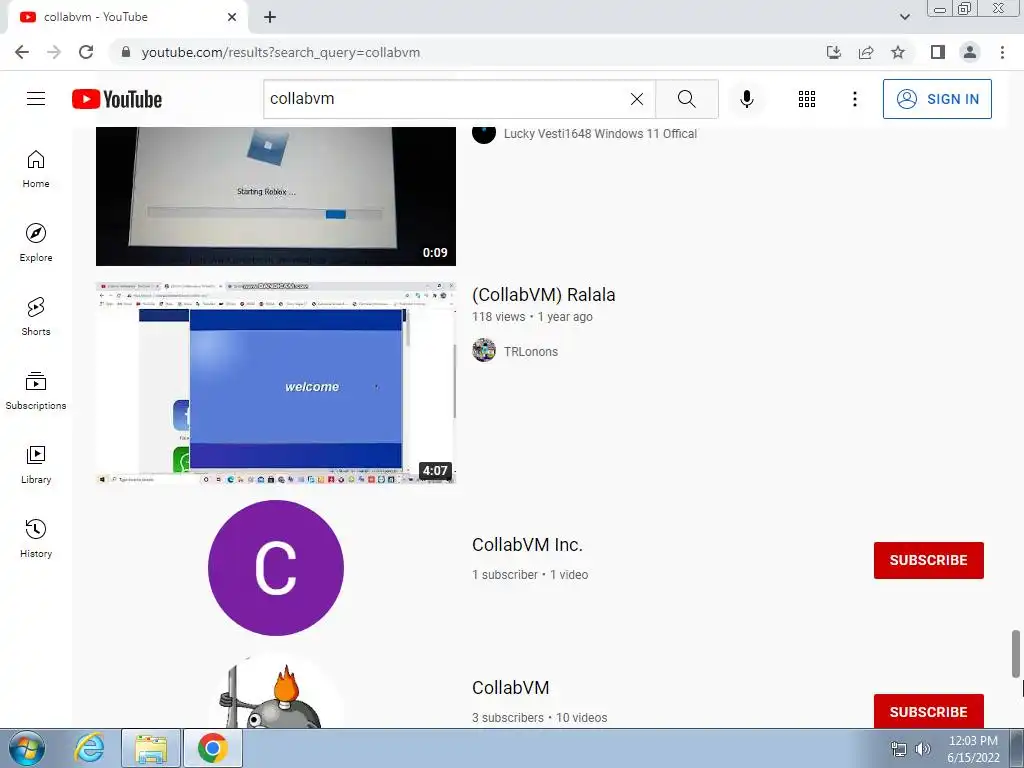
Task: Bookmark this page with the star
Action: (898, 52)
